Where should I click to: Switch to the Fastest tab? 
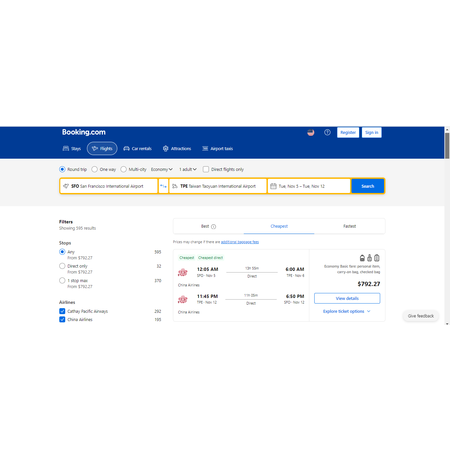pyautogui.click(x=349, y=226)
